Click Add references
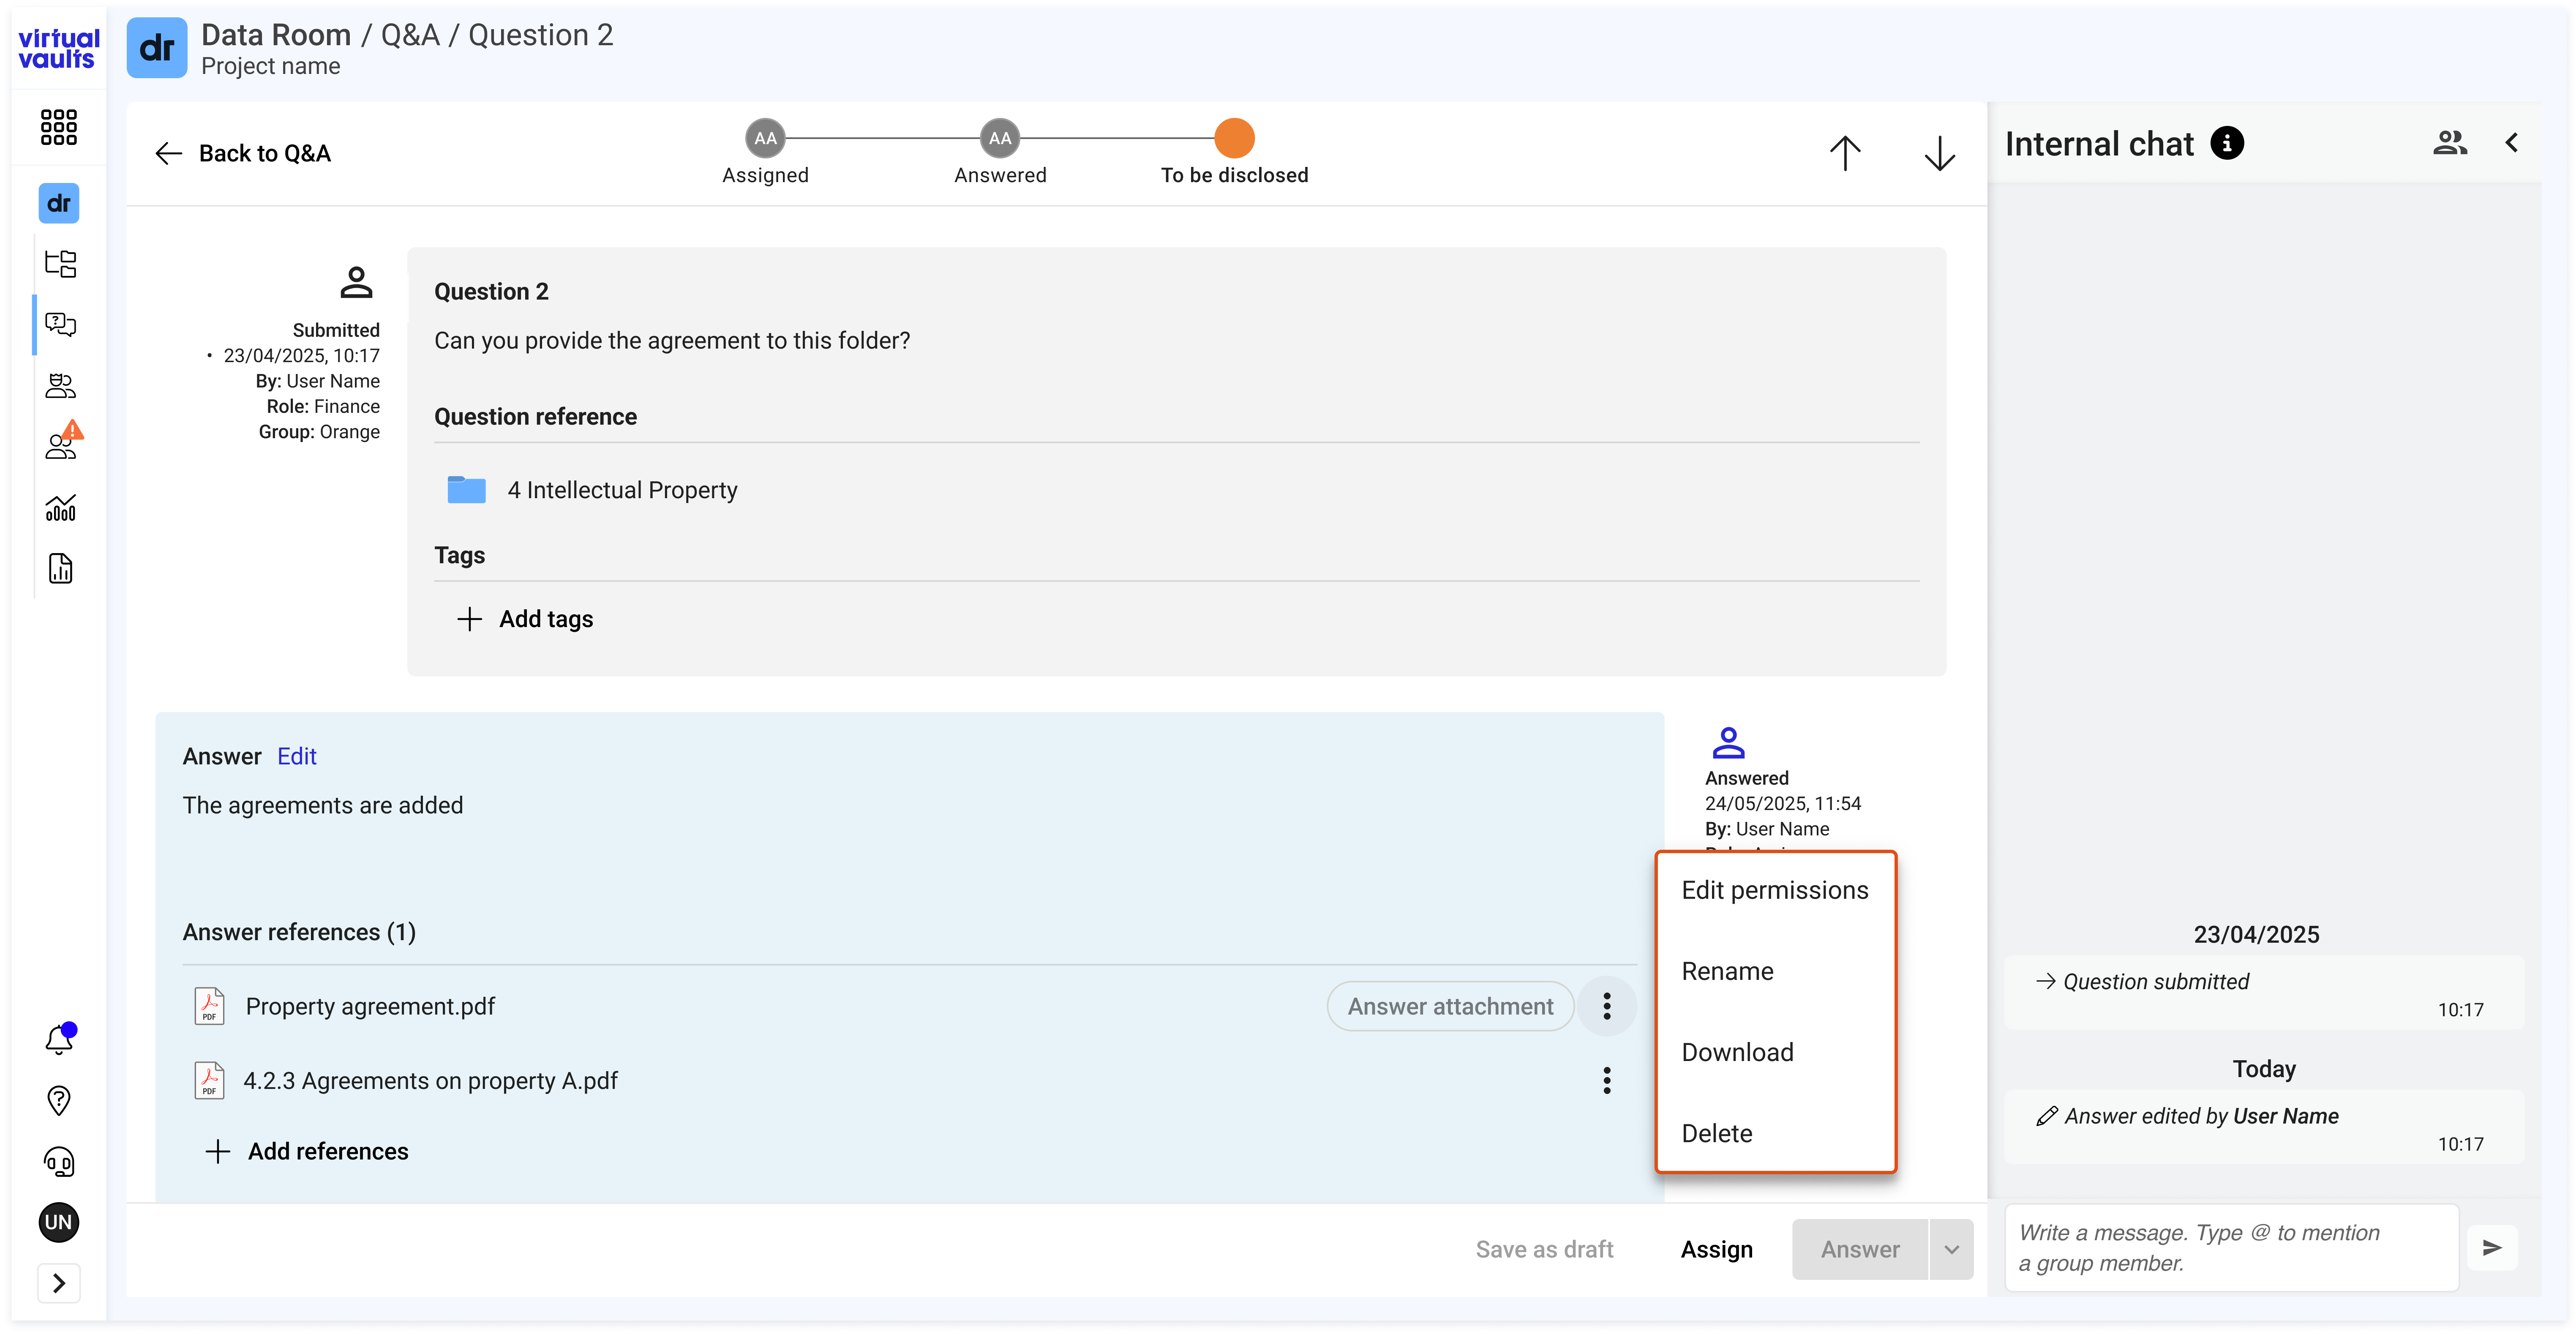Viewport: 2576px width, 1334px height. 307,1151
